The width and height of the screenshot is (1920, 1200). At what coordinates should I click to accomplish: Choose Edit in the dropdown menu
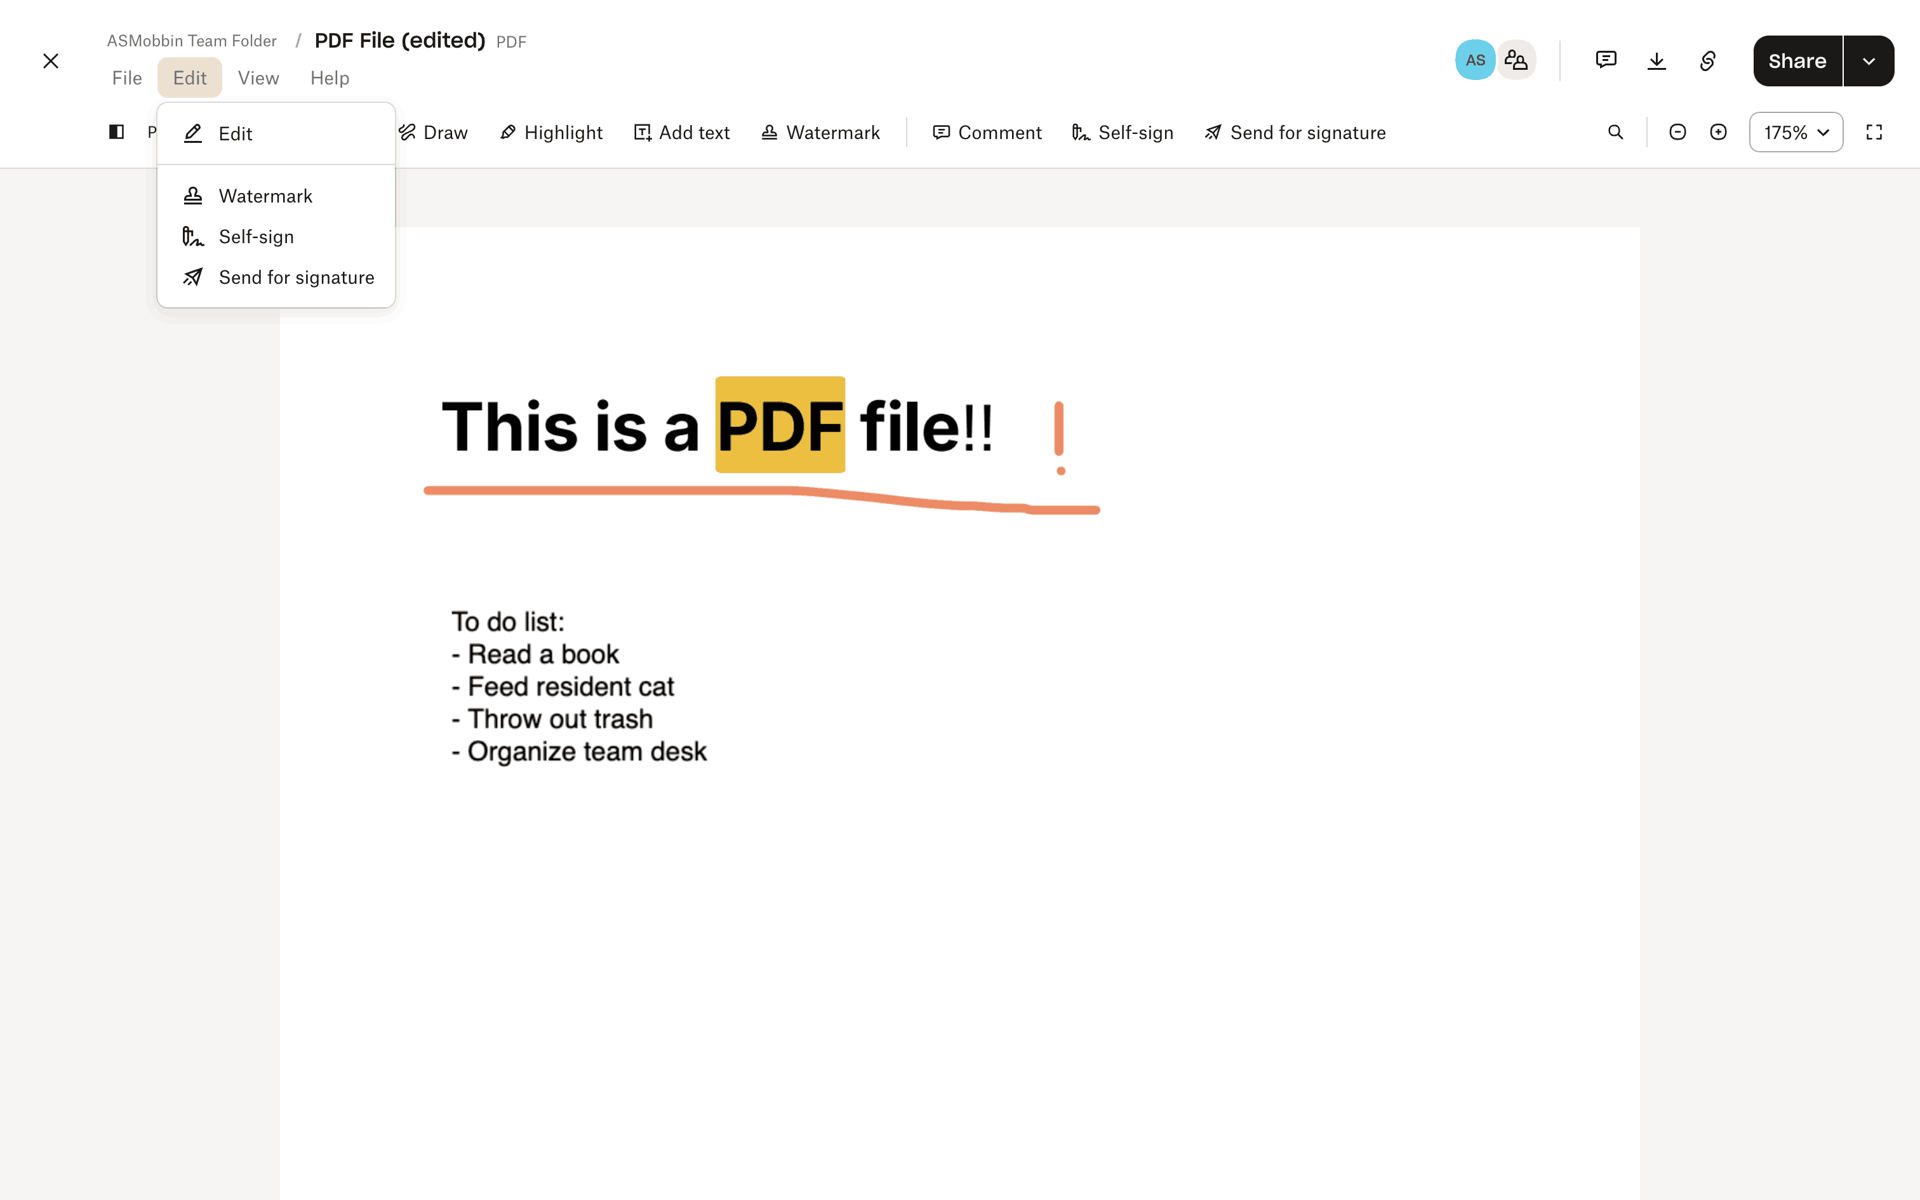[x=276, y=134]
